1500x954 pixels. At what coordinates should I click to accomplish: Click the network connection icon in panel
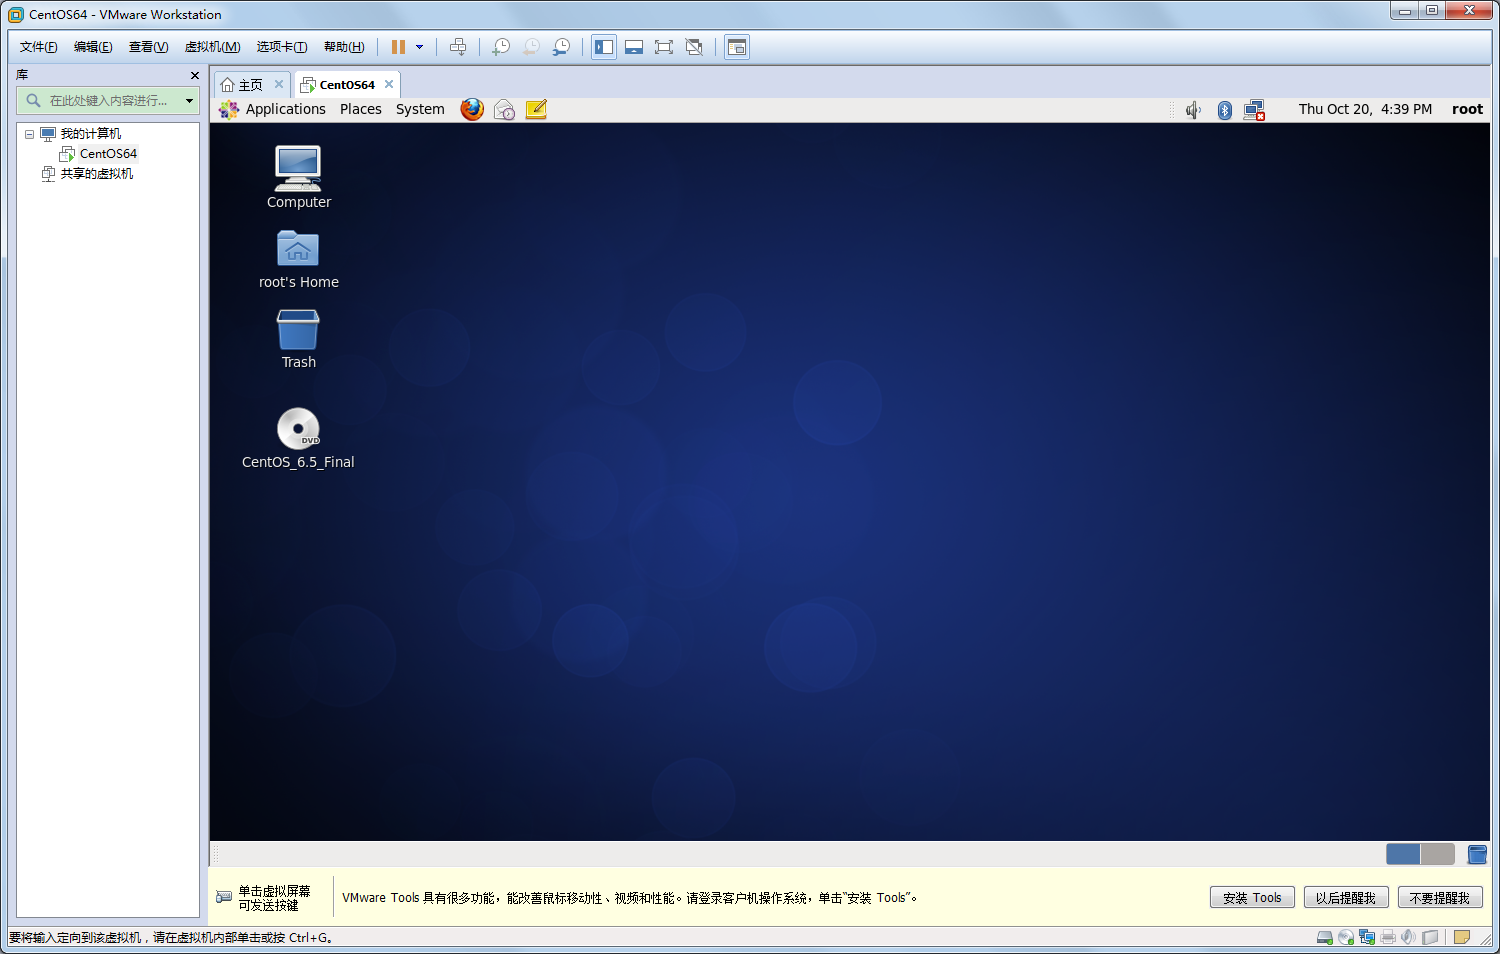[1254, 110]
